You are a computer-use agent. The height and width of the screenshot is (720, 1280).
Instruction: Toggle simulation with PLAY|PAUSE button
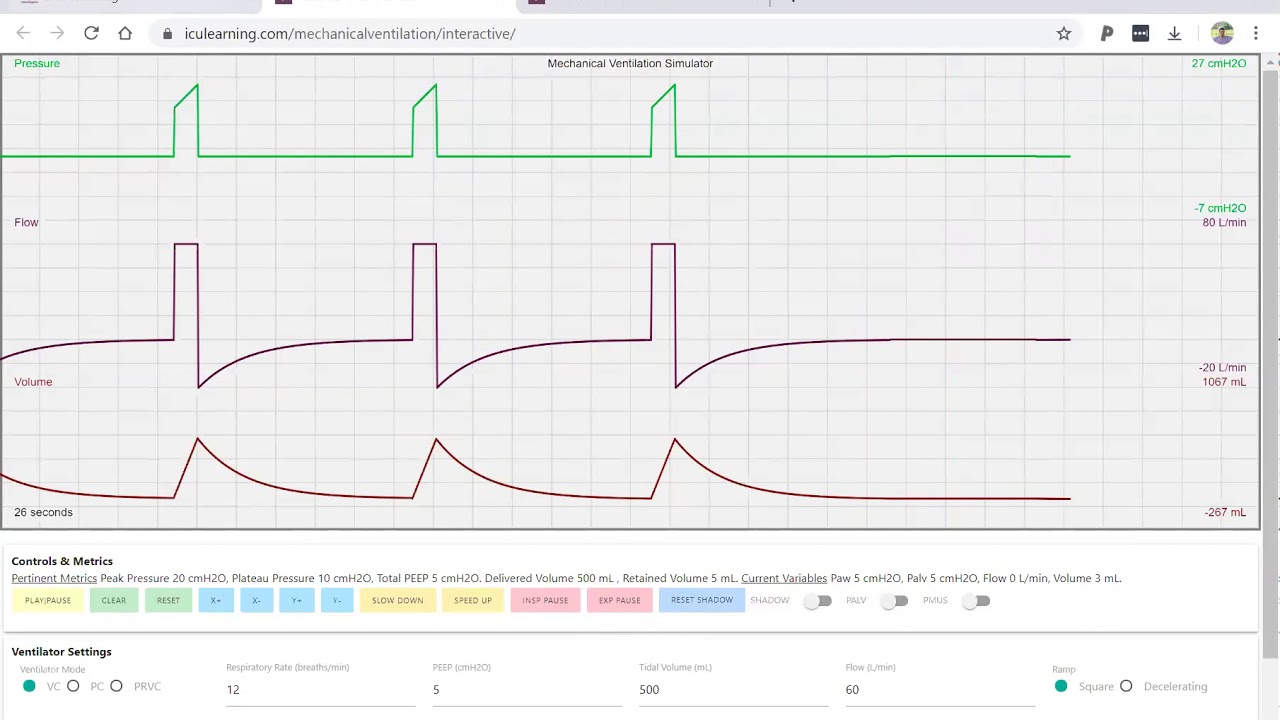[x=48, y=601]
